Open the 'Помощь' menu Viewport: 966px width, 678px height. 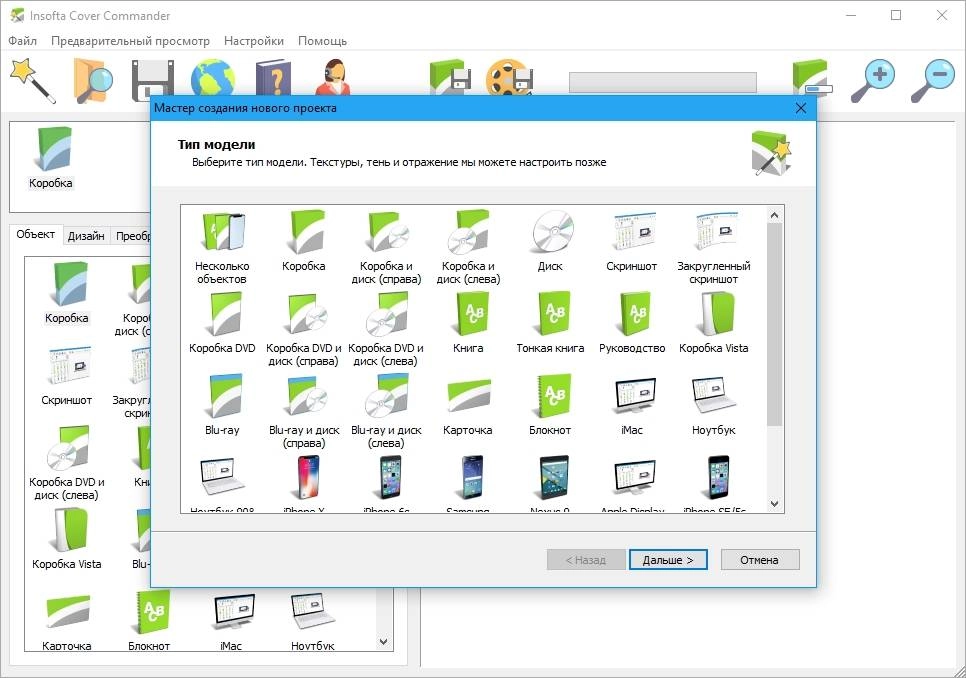pyautogui.click(x=322, y=41)
